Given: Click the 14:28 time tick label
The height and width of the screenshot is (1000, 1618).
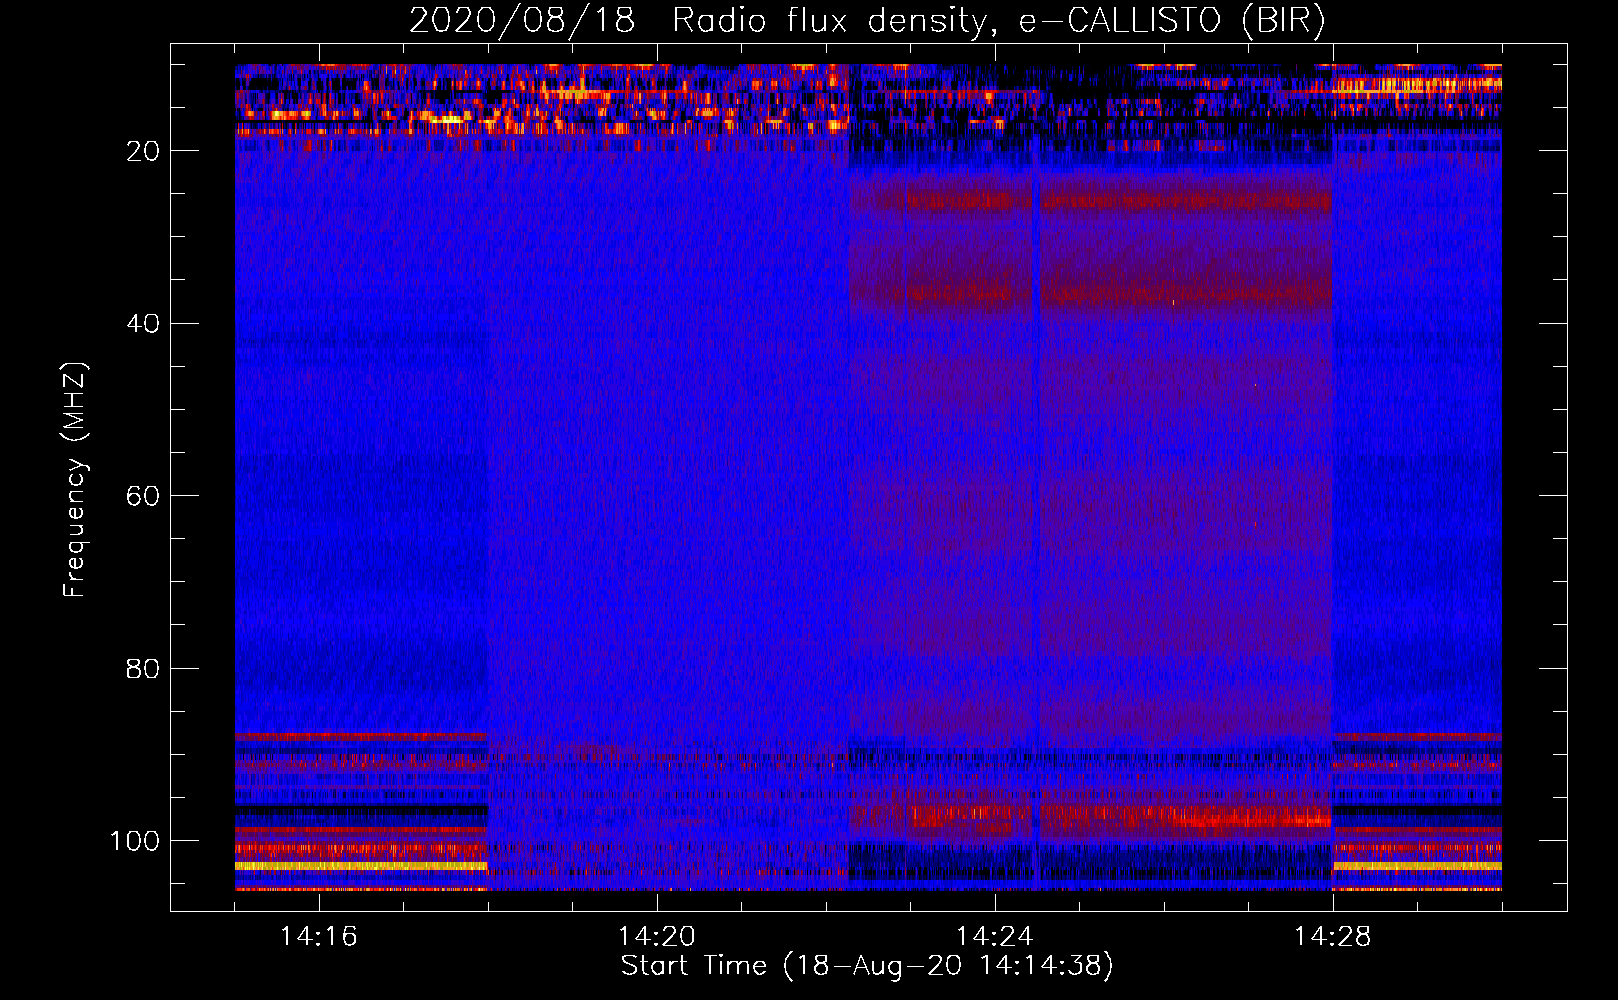Looking at the screenshot, I should pyautogui.click(x=1333, y=937).
